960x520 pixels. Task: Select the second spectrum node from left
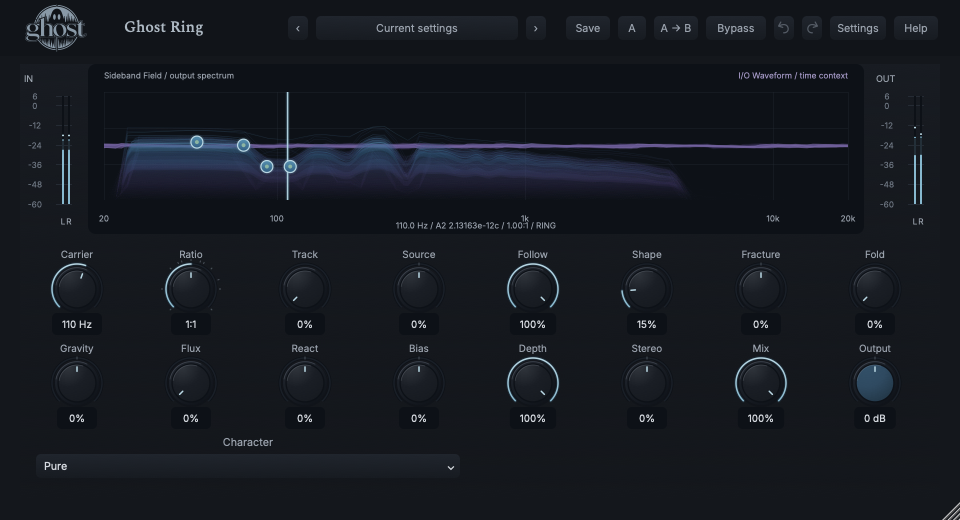point(244,145)
